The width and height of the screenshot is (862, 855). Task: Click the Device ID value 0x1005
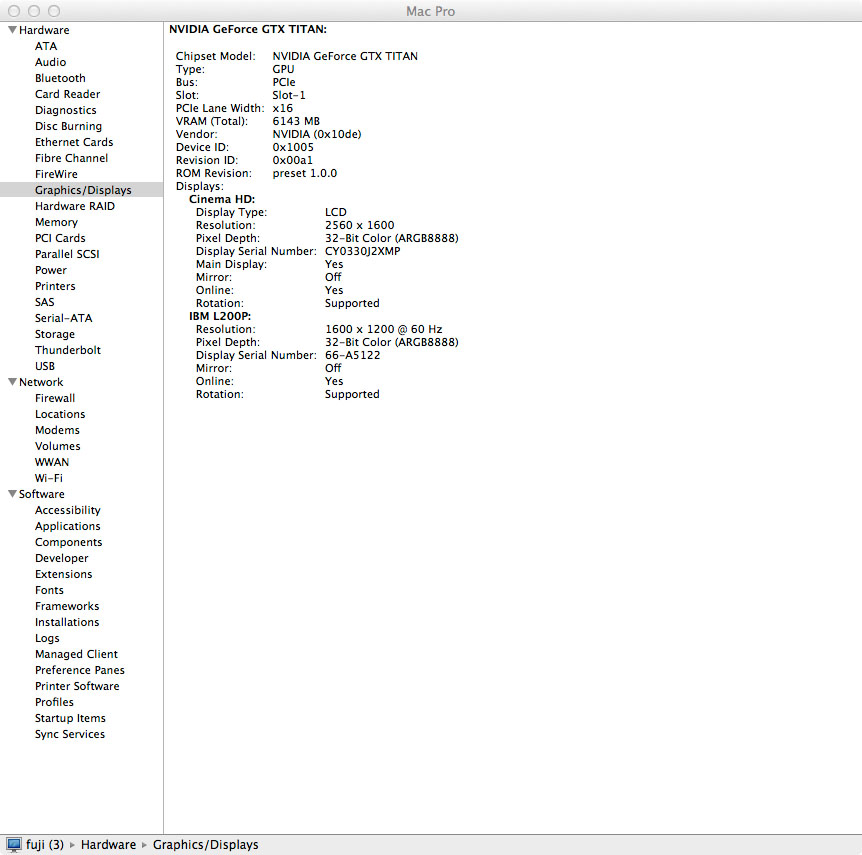pyautogui.click(x=292, y=147)
